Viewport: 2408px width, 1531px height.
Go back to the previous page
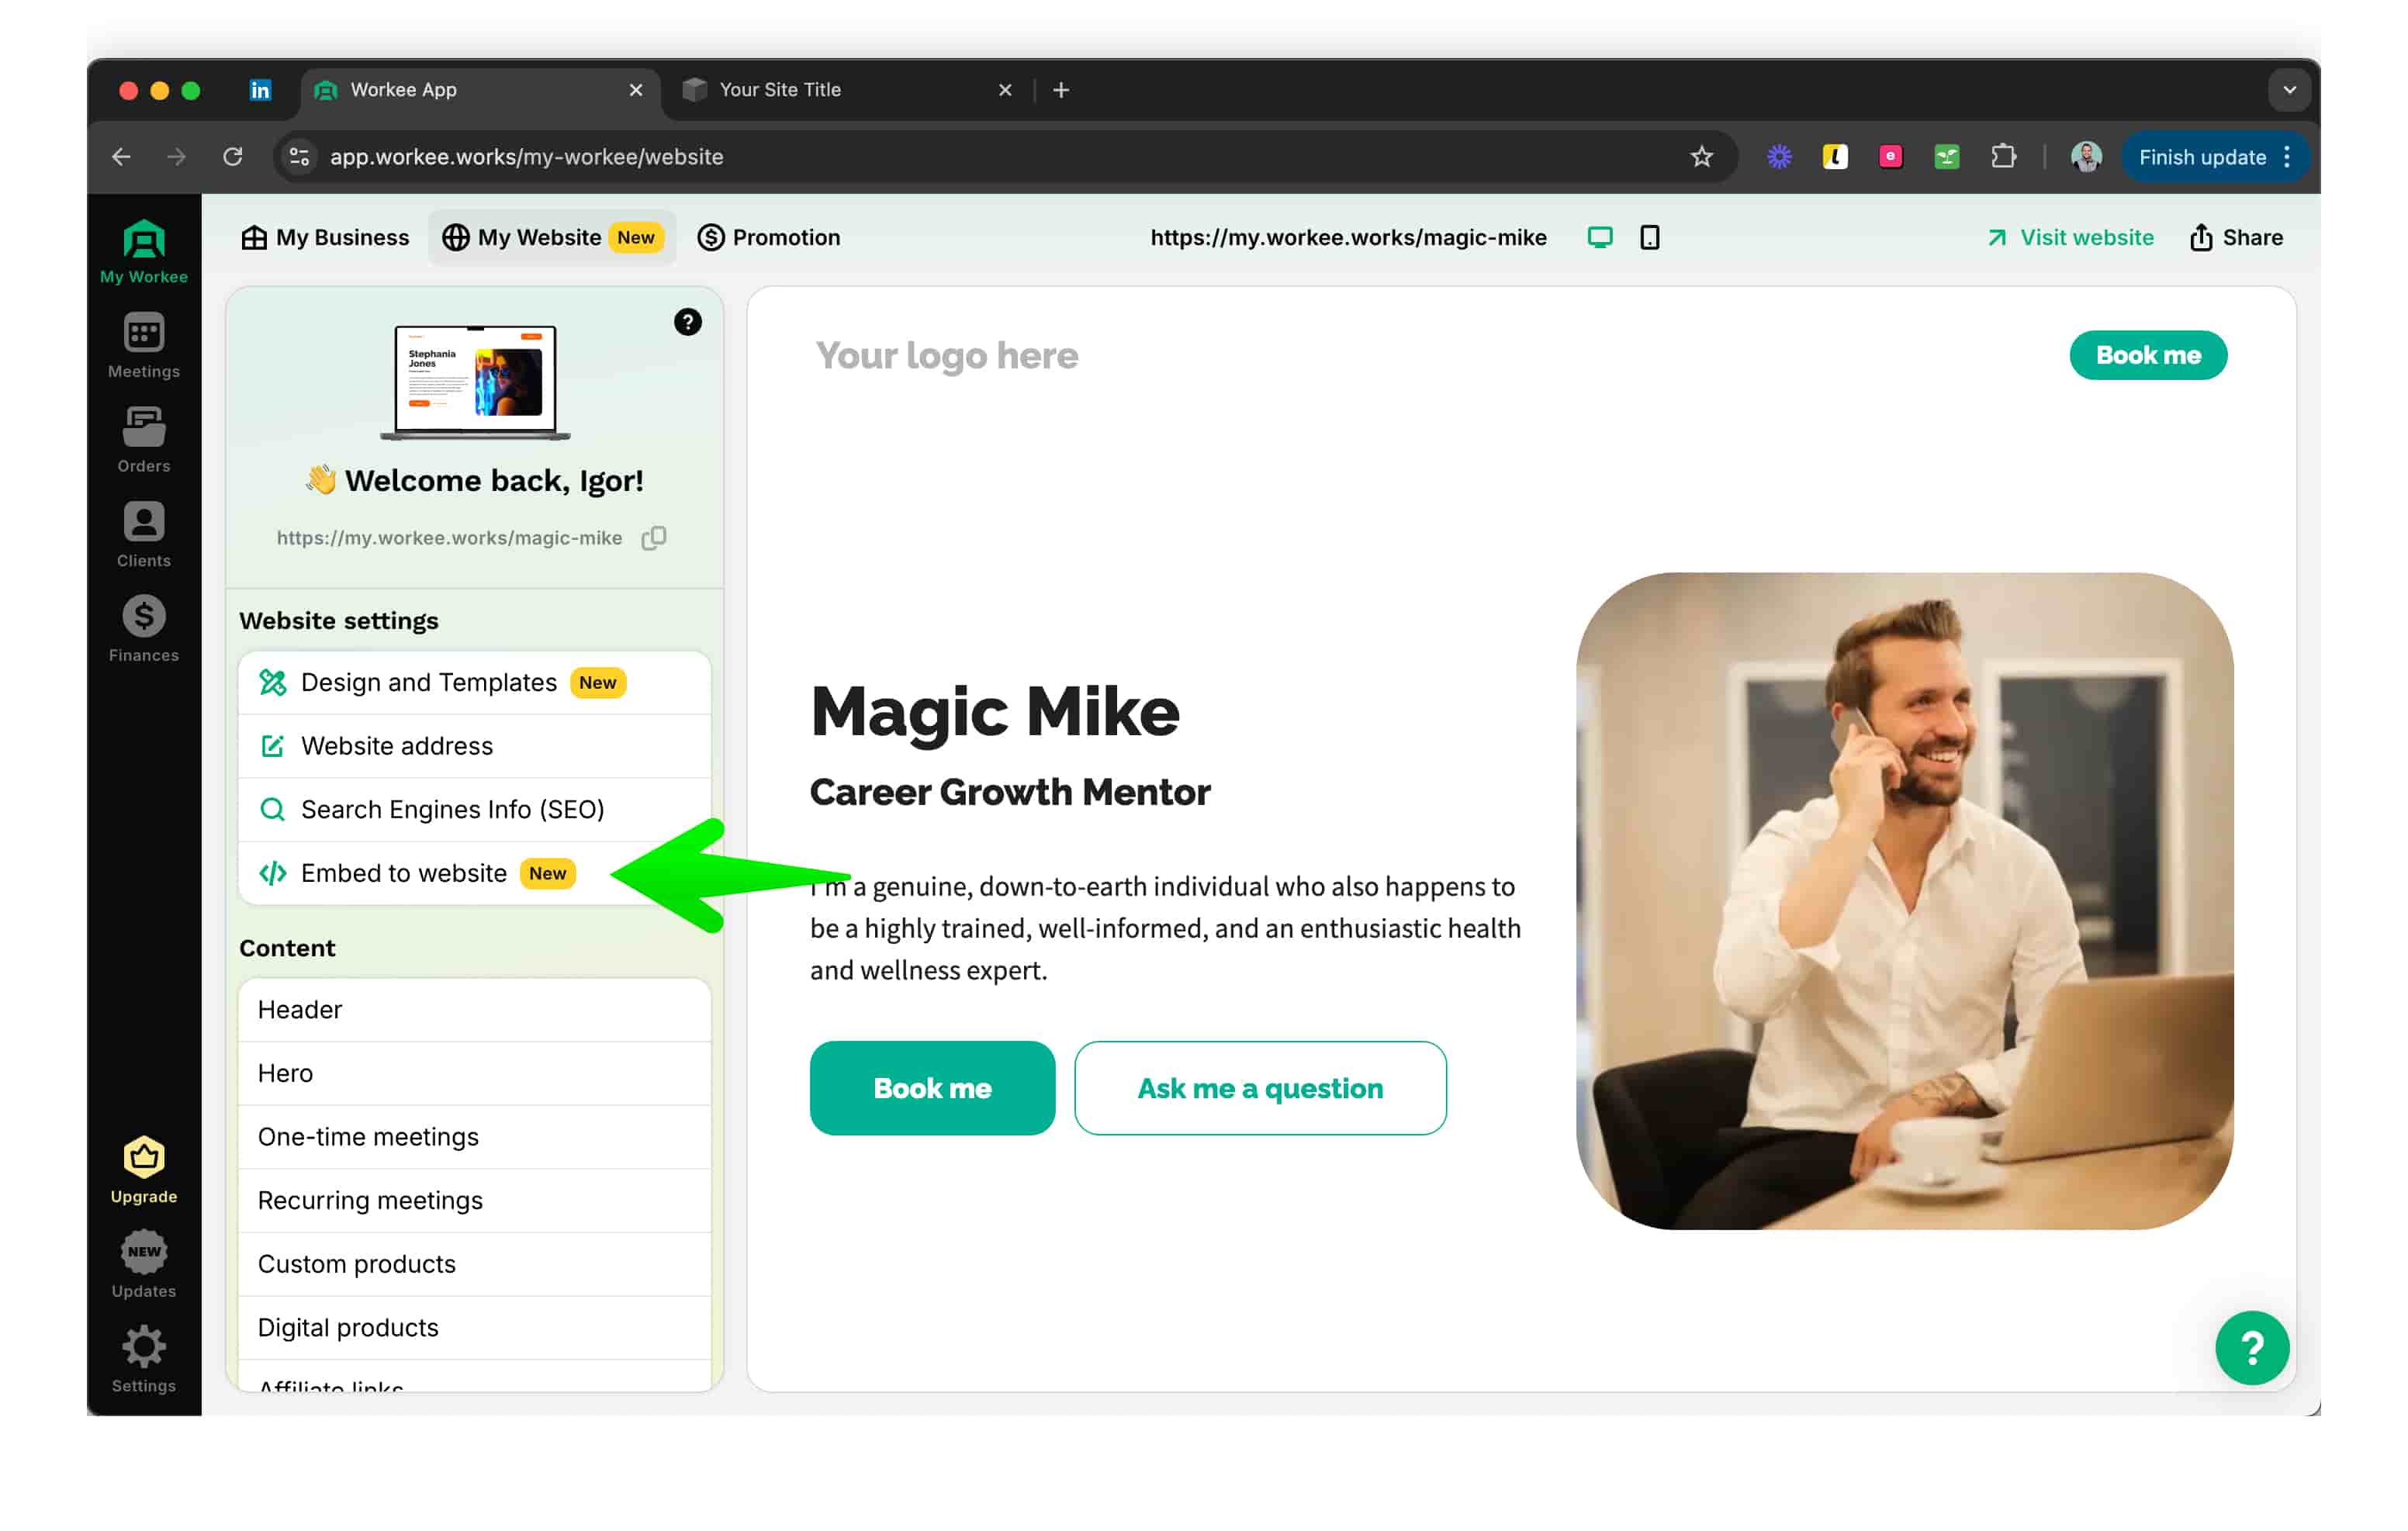(x=121, y=157)
